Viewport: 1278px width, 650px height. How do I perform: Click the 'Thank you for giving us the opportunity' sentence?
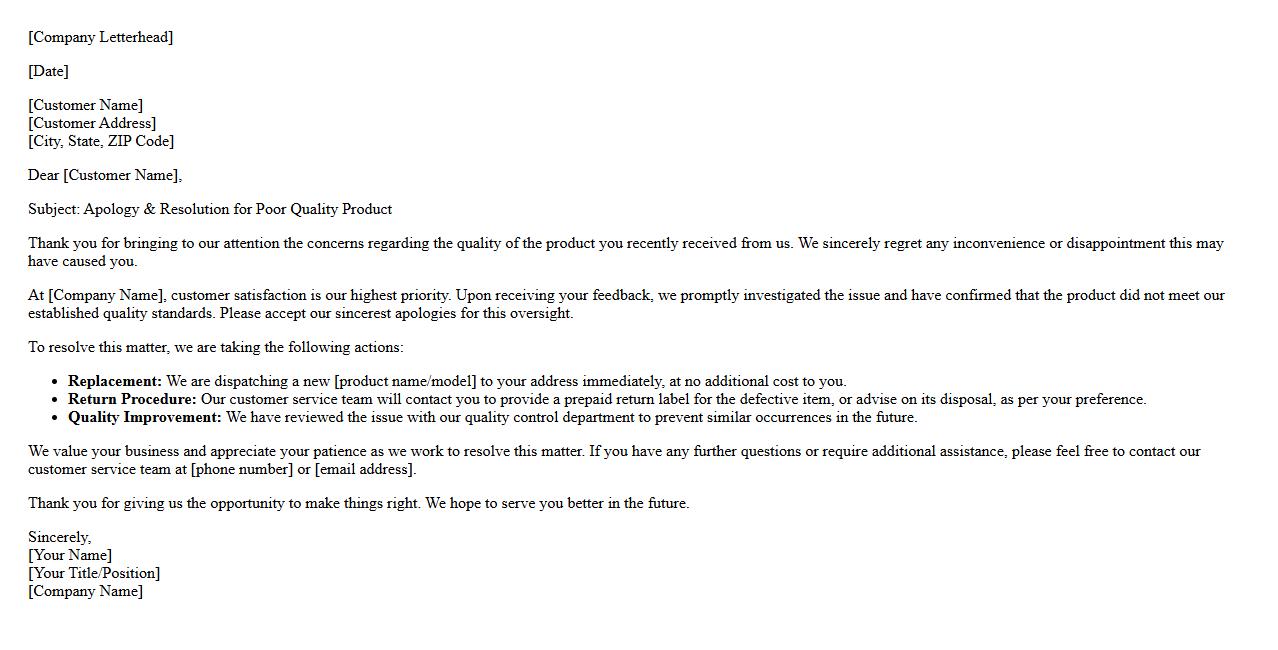[358, 503]
